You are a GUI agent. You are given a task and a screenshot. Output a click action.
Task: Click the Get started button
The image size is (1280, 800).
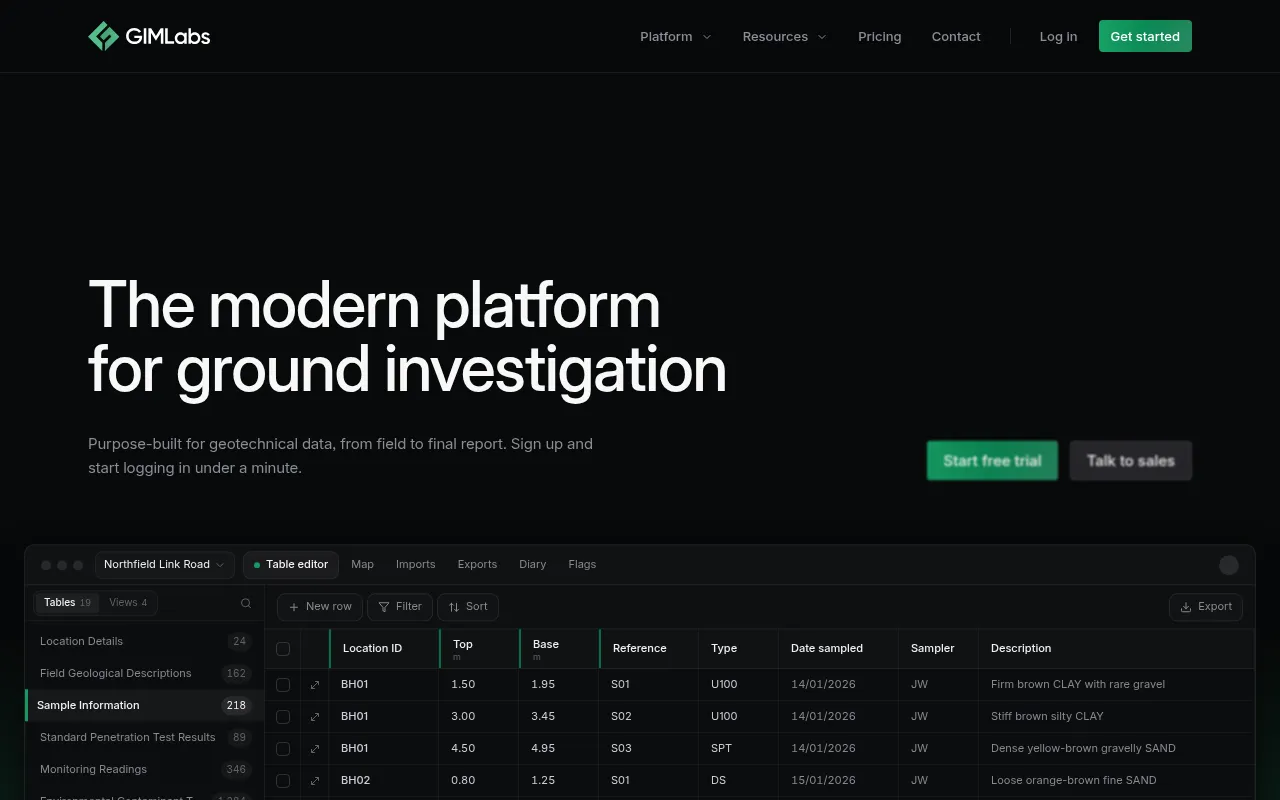point(1145,36)
